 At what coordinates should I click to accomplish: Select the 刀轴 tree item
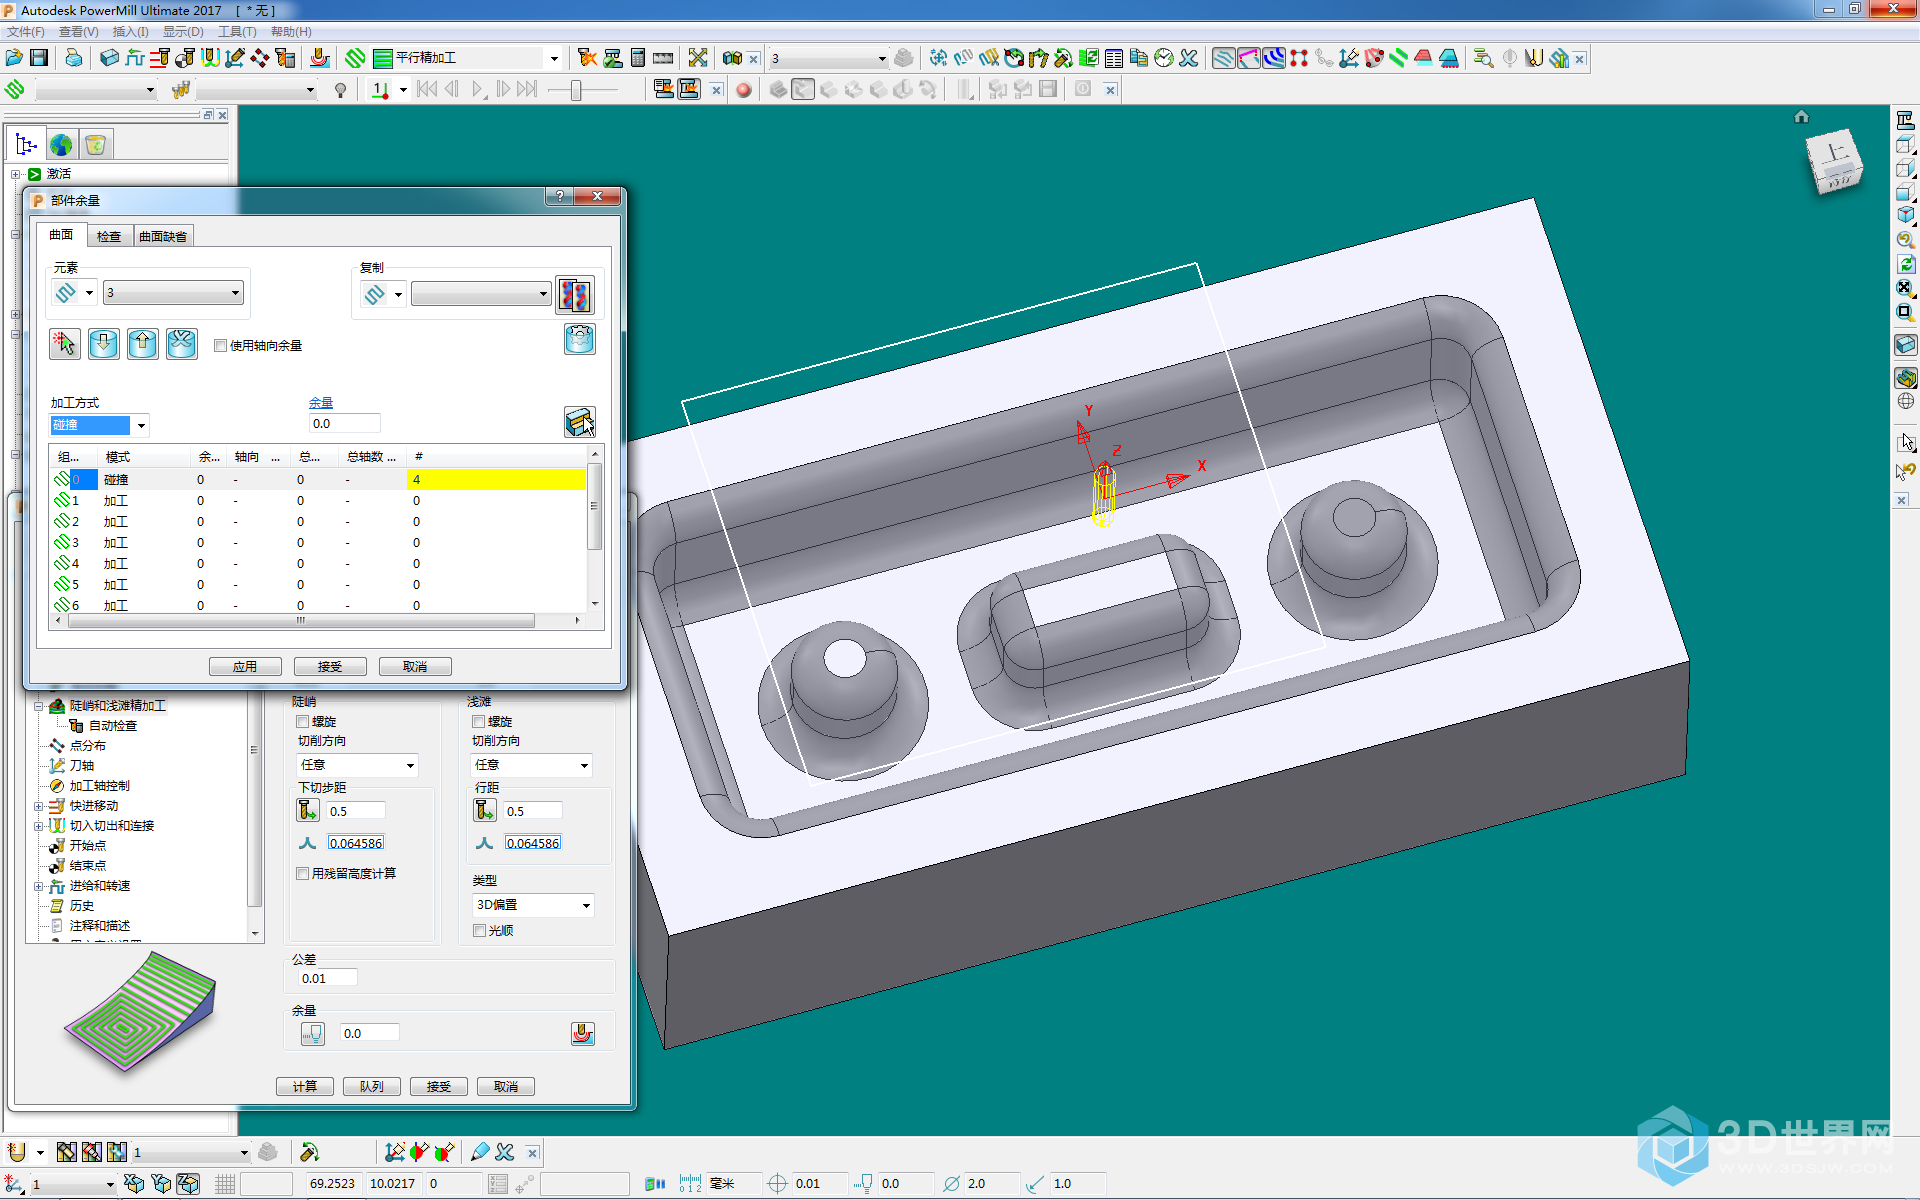(x=82, y=766)
